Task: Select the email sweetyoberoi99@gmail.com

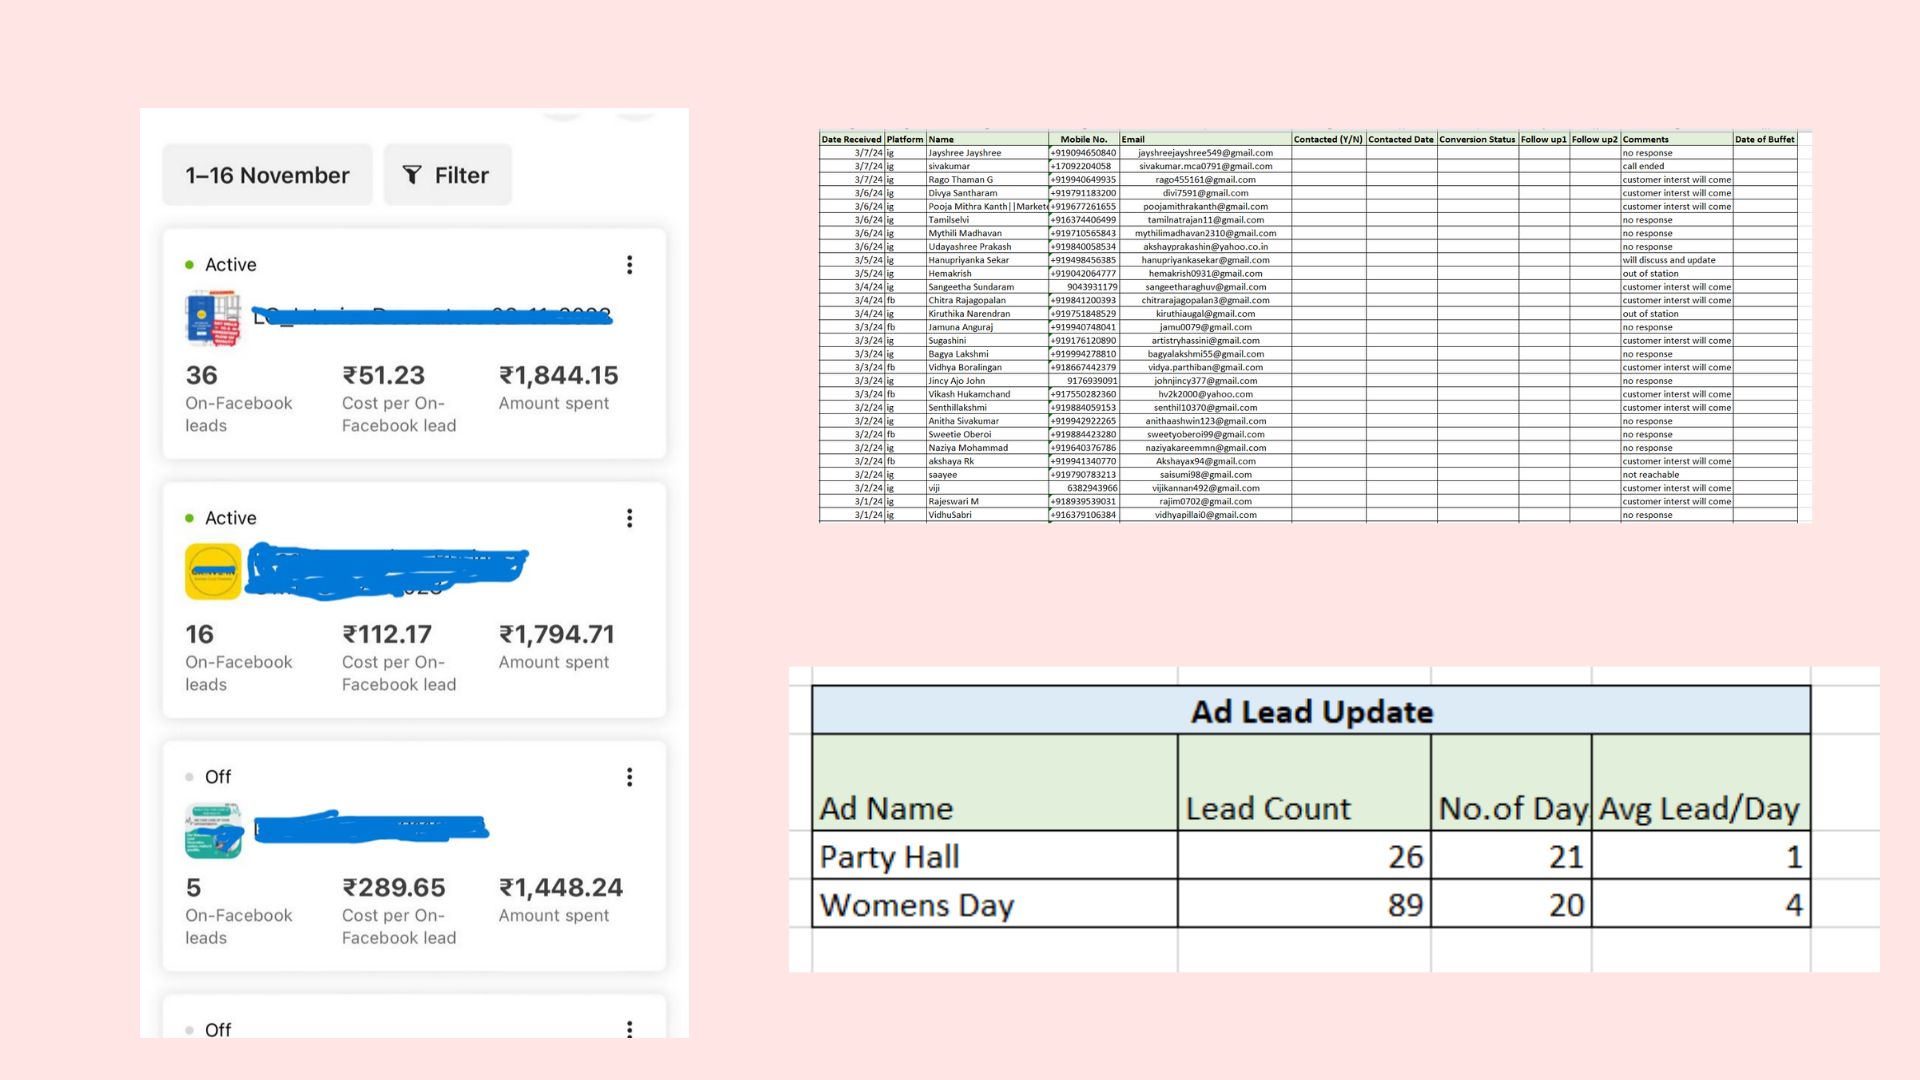Action: pos(1205,434)
